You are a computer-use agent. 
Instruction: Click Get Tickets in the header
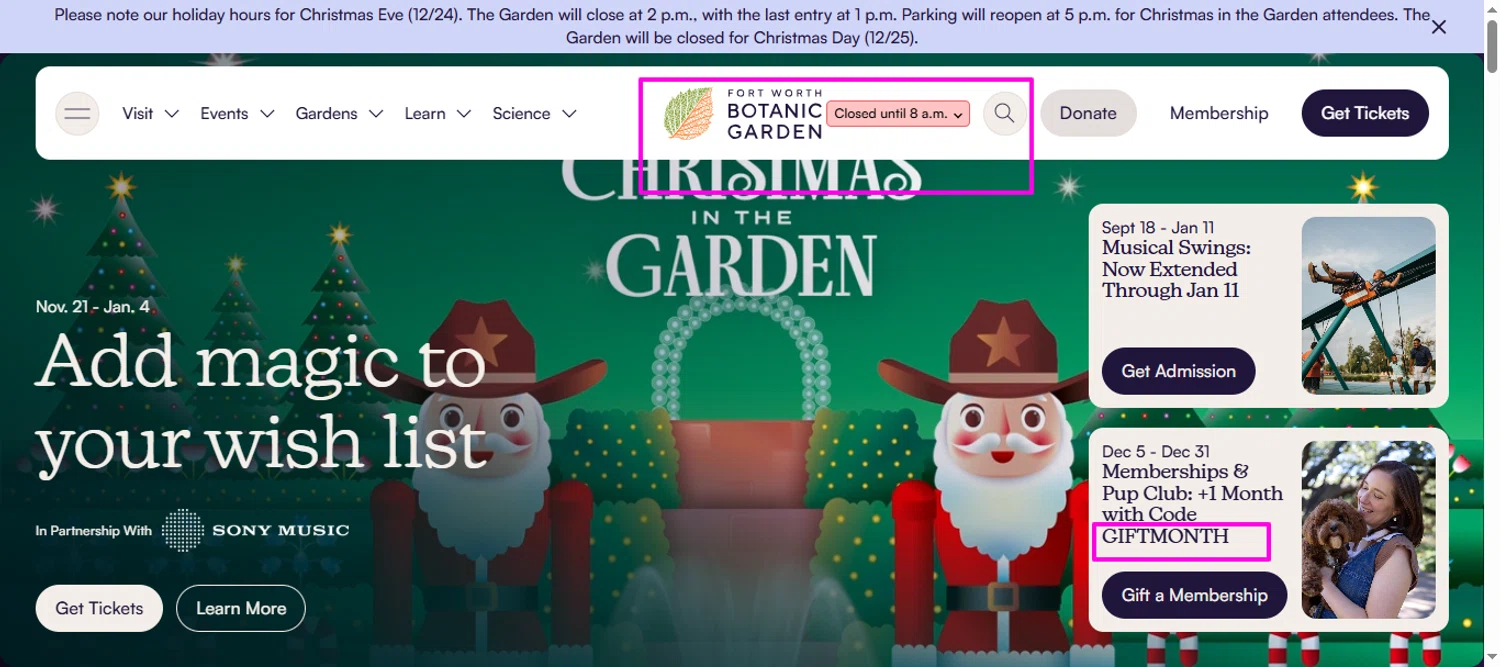[x=1365, y=113]
